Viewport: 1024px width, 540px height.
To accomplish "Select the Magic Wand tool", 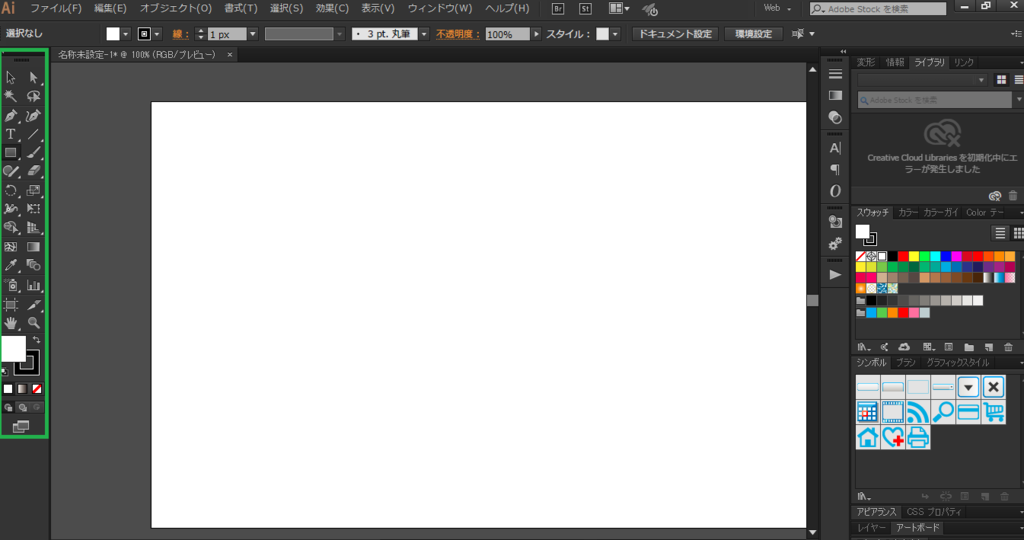I will coord(11,97).
